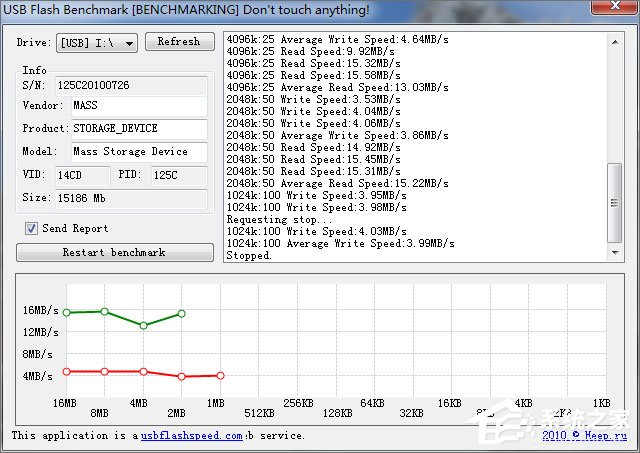Toggle the Send Report checkbox
The width and height of the screenshot is (640, 453).
(32, 228)
